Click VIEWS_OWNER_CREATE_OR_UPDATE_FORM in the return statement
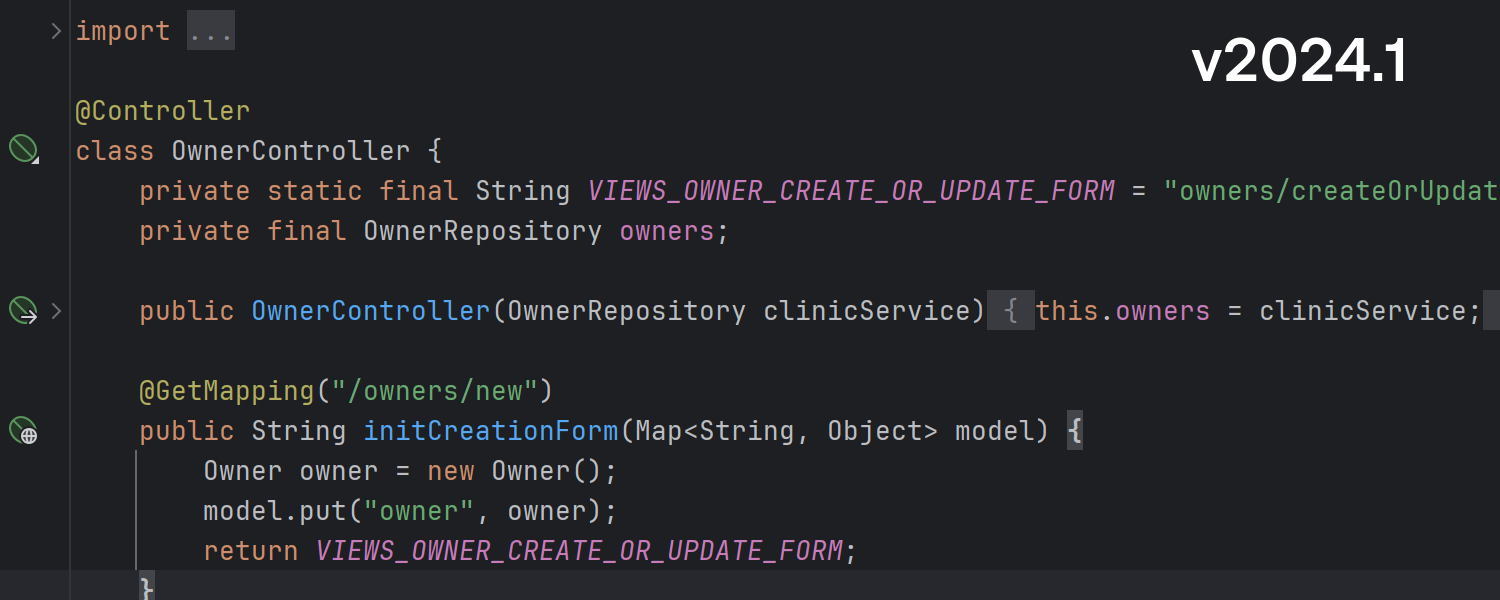1500x600 pixels. [x=579, y=551]
